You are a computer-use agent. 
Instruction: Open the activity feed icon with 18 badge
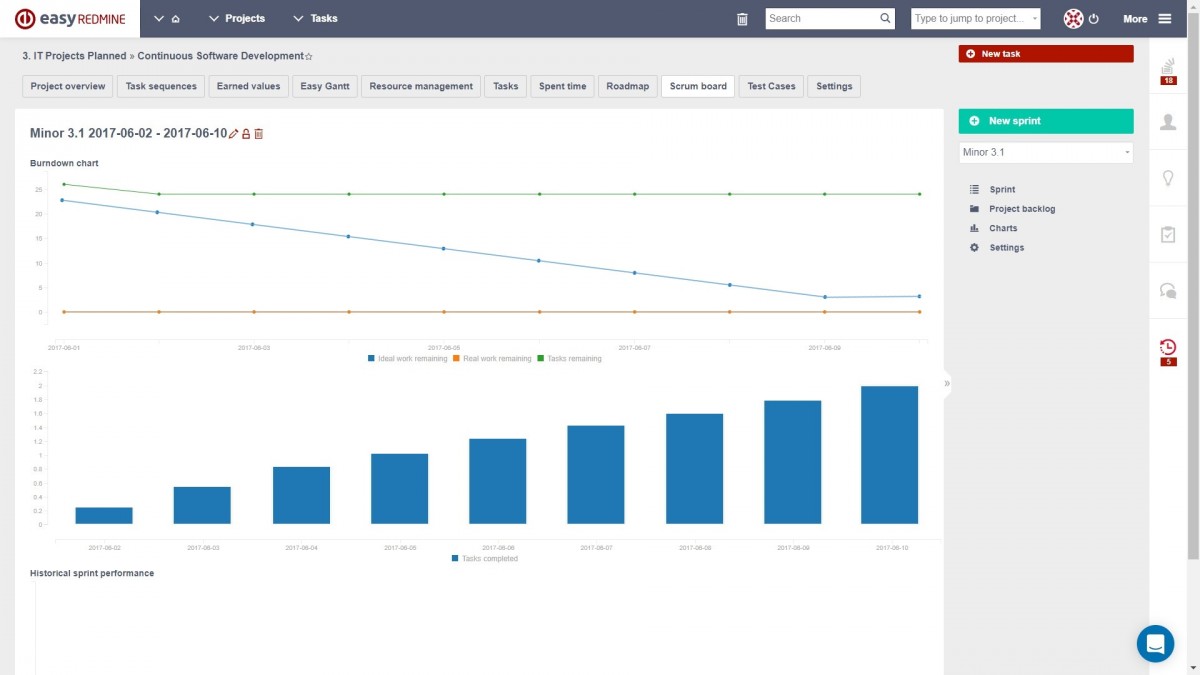coord(1167,71)
